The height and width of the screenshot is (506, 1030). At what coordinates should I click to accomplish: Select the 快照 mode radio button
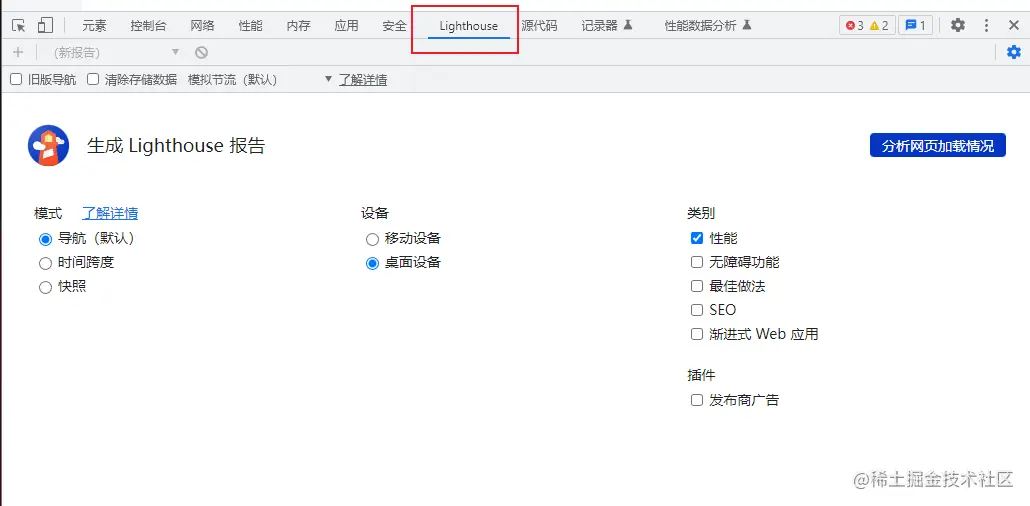point(45,287)
